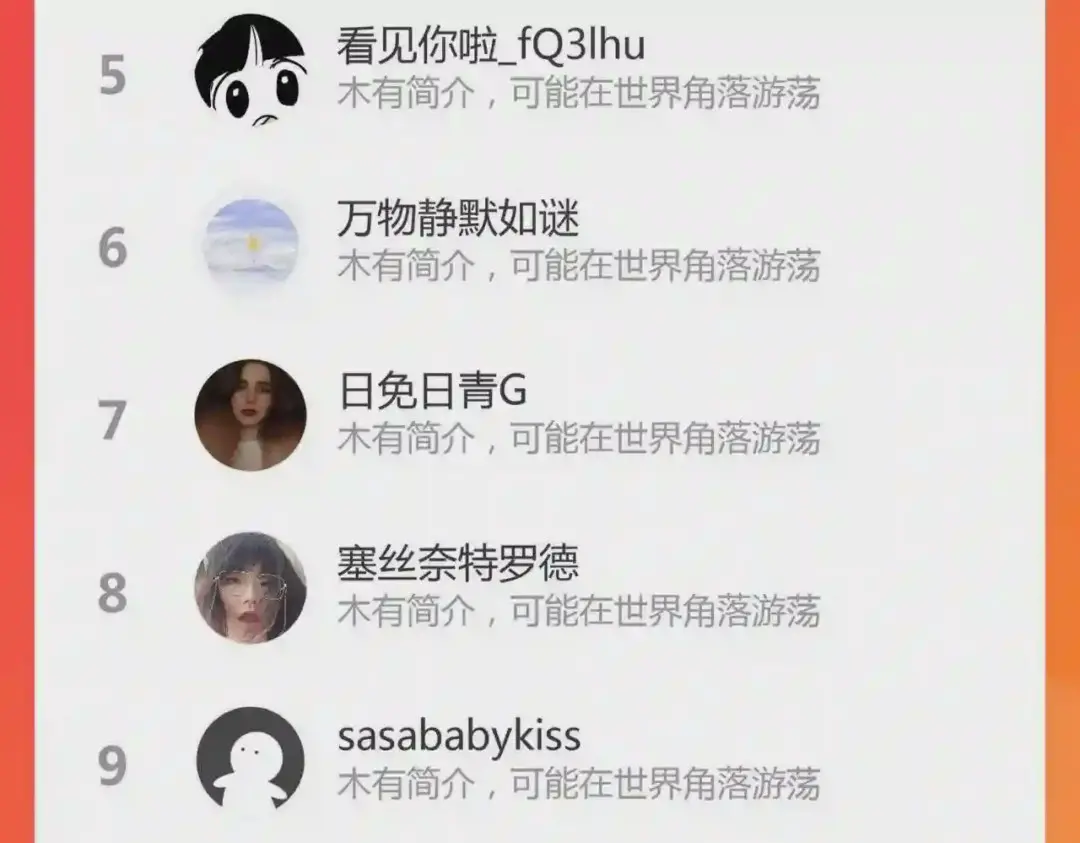This screenshot has height=843, width=1080.
Task: Open avatar of 看见你啦_fQ3lhu cartoon face
Action: click(251, 70)
